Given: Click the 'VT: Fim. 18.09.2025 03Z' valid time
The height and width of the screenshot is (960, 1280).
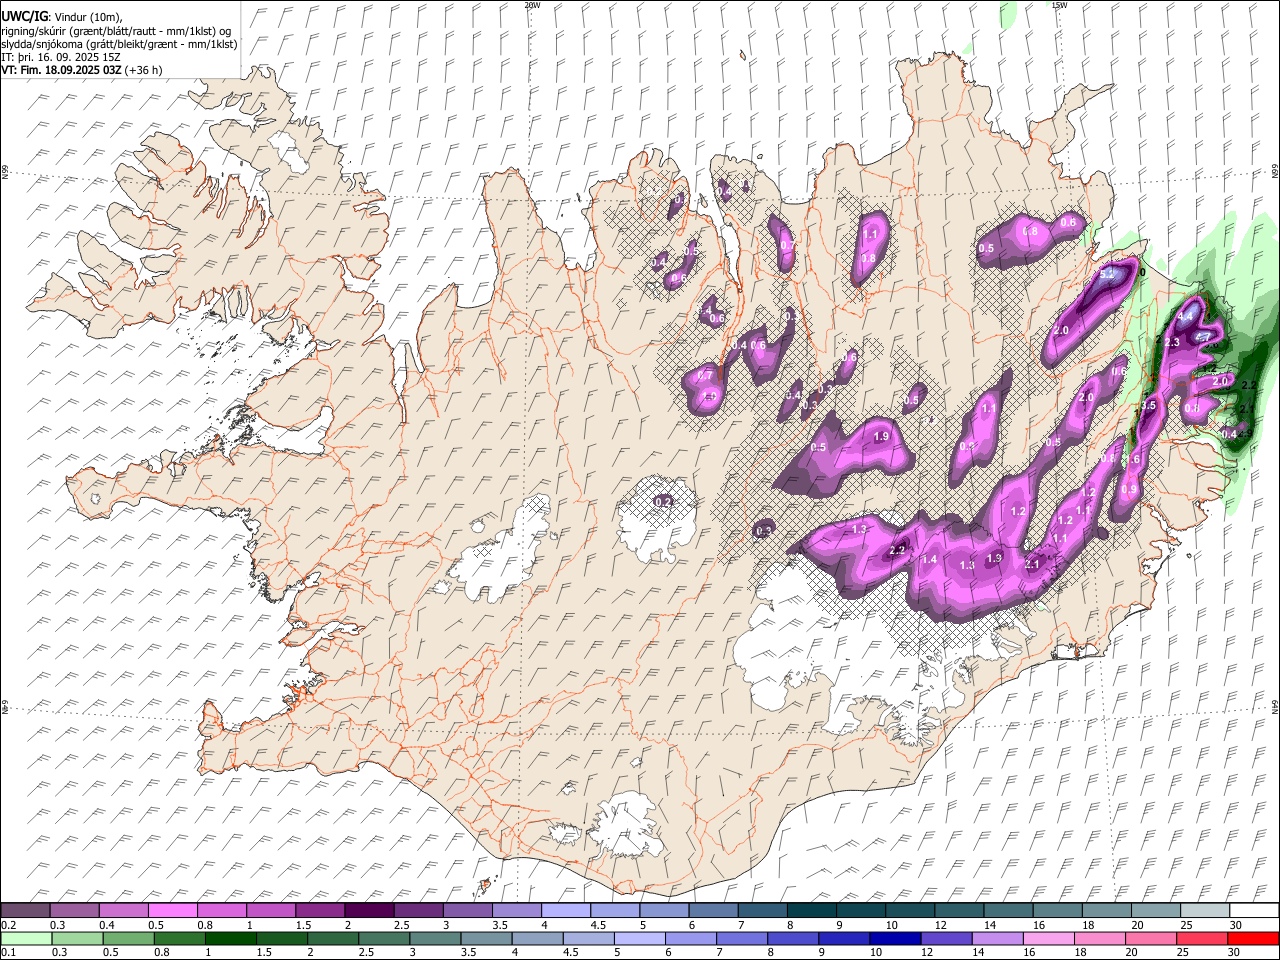Looking at the screenshot, I should (x=61, y=70).
